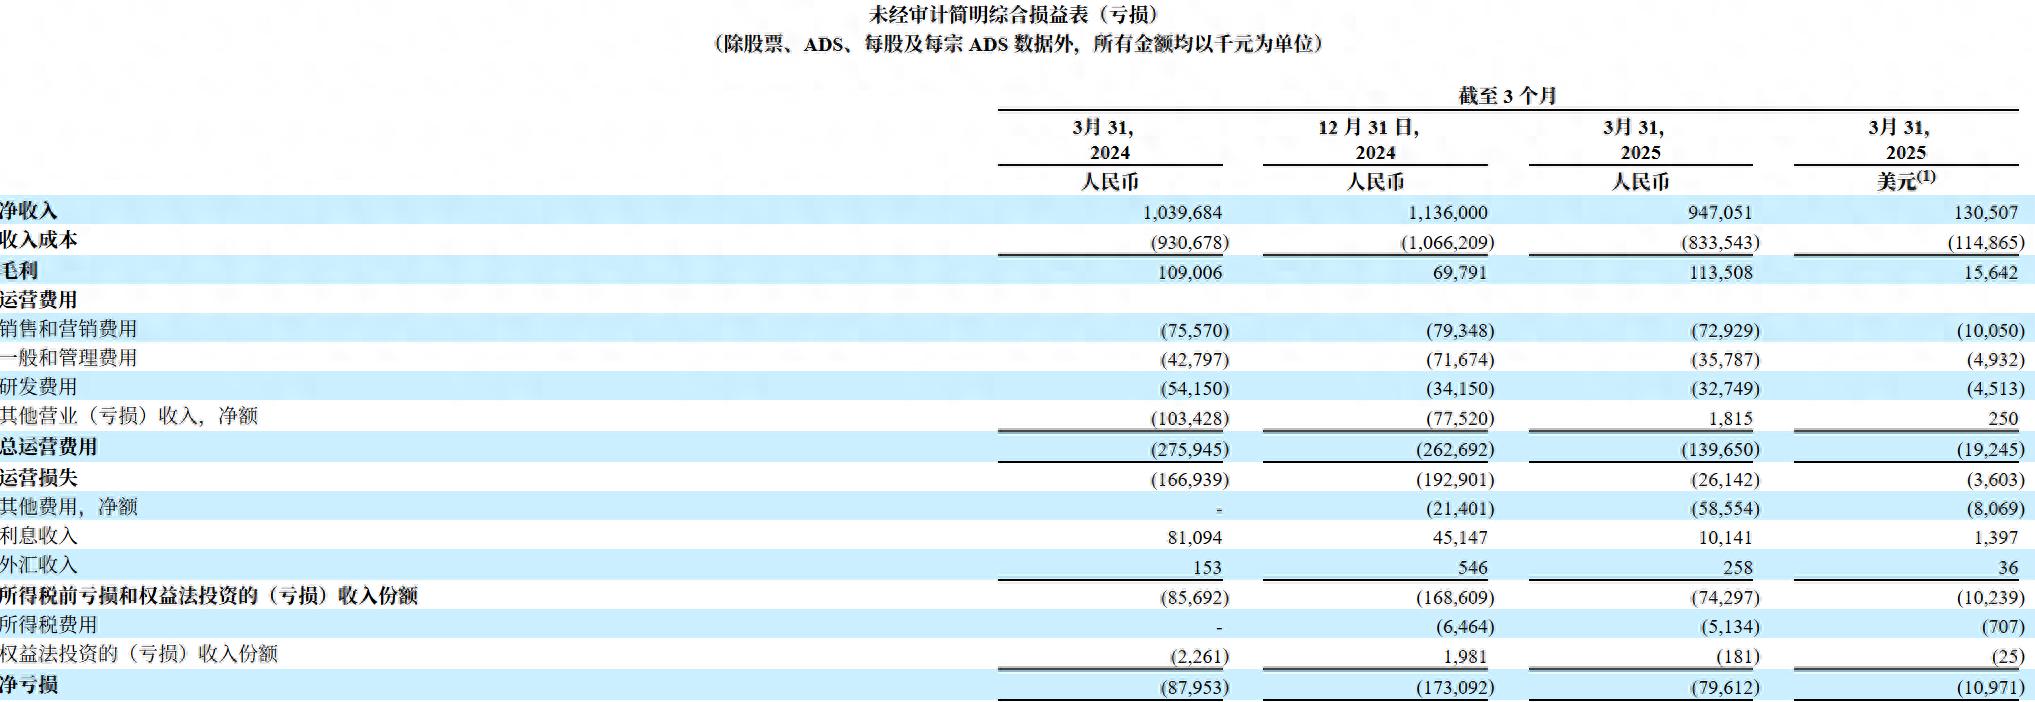
Task: Select the 收入成本 row label
Action: tap(38, 240)
